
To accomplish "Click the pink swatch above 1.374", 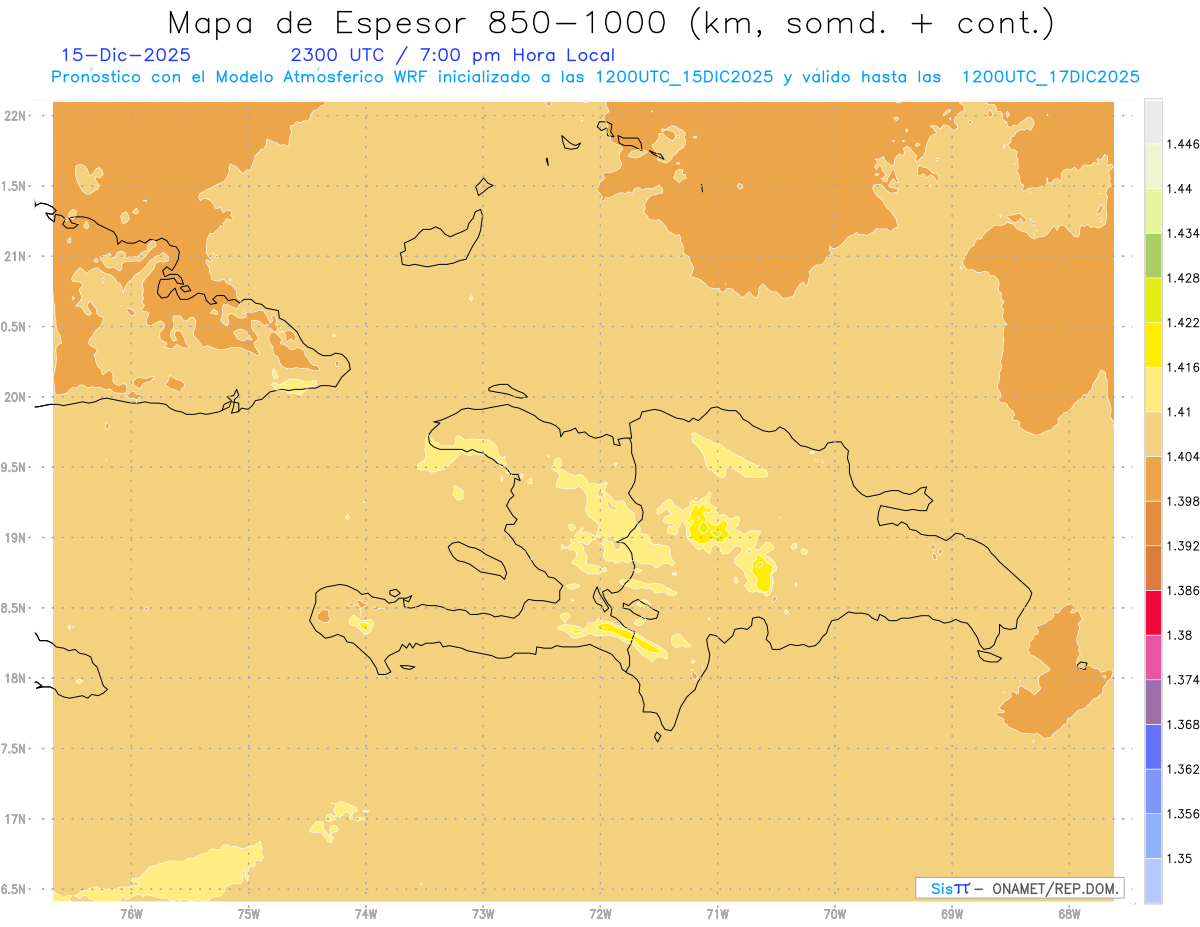I will click(x=1153, y=657).
